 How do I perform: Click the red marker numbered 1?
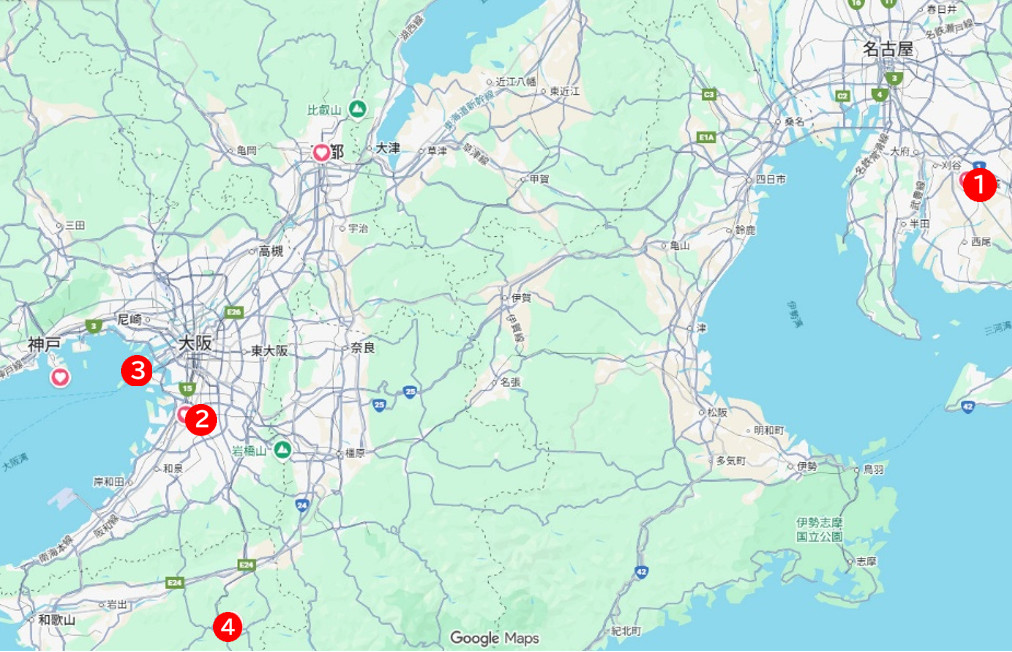(x=979, y=185)
